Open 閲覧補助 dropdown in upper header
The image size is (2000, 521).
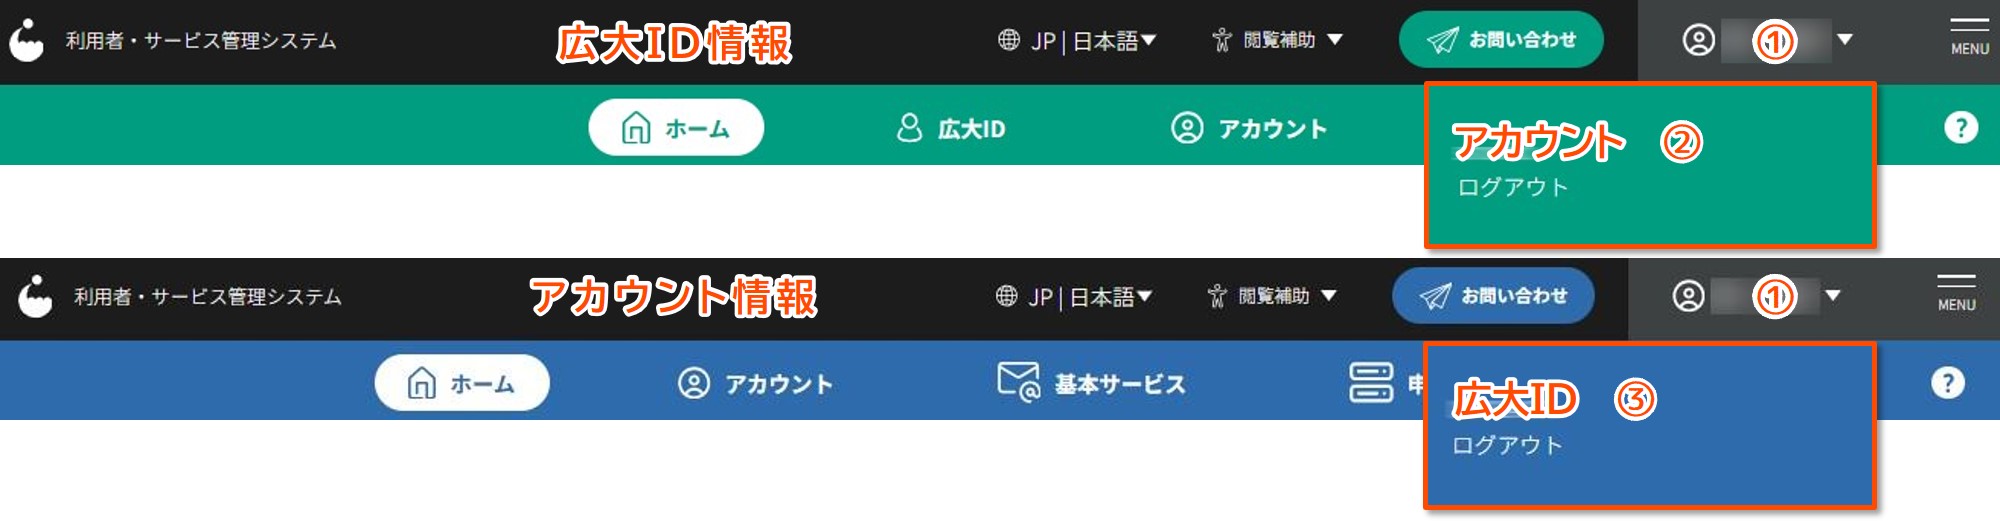(1277, 40)
